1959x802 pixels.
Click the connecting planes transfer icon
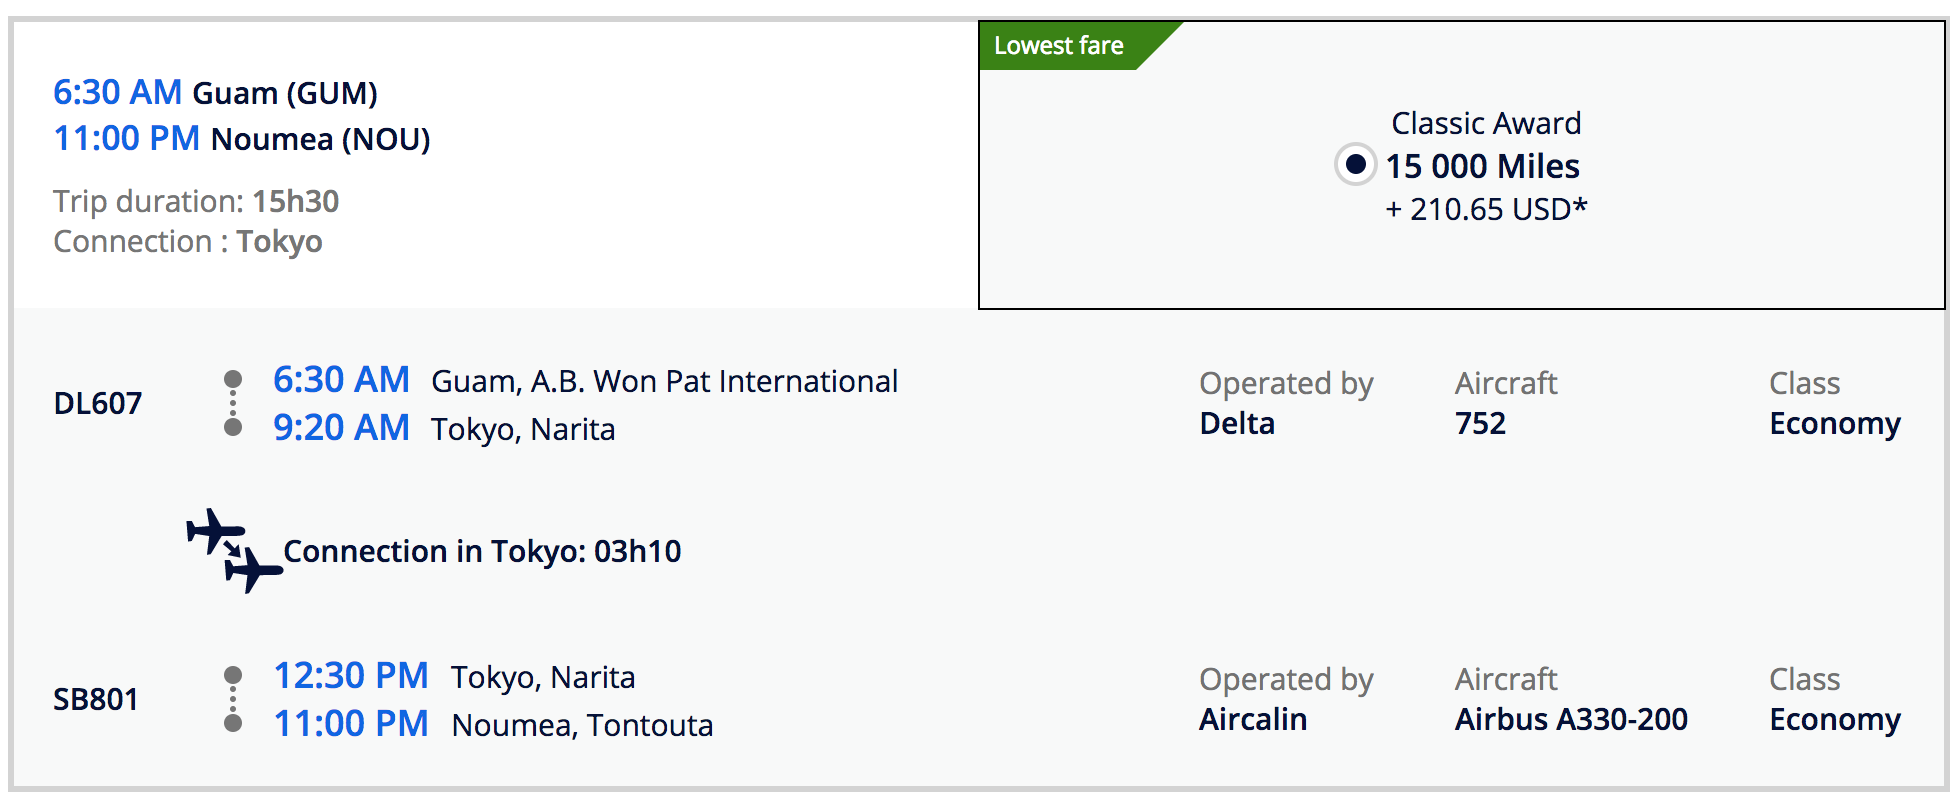[234, 550]
